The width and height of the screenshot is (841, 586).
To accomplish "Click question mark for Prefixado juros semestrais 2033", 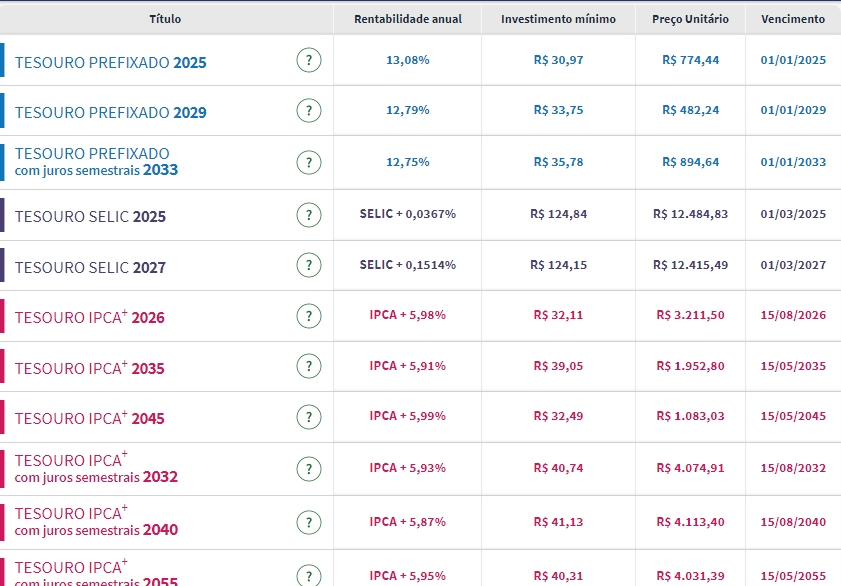I will click(309, 162).
